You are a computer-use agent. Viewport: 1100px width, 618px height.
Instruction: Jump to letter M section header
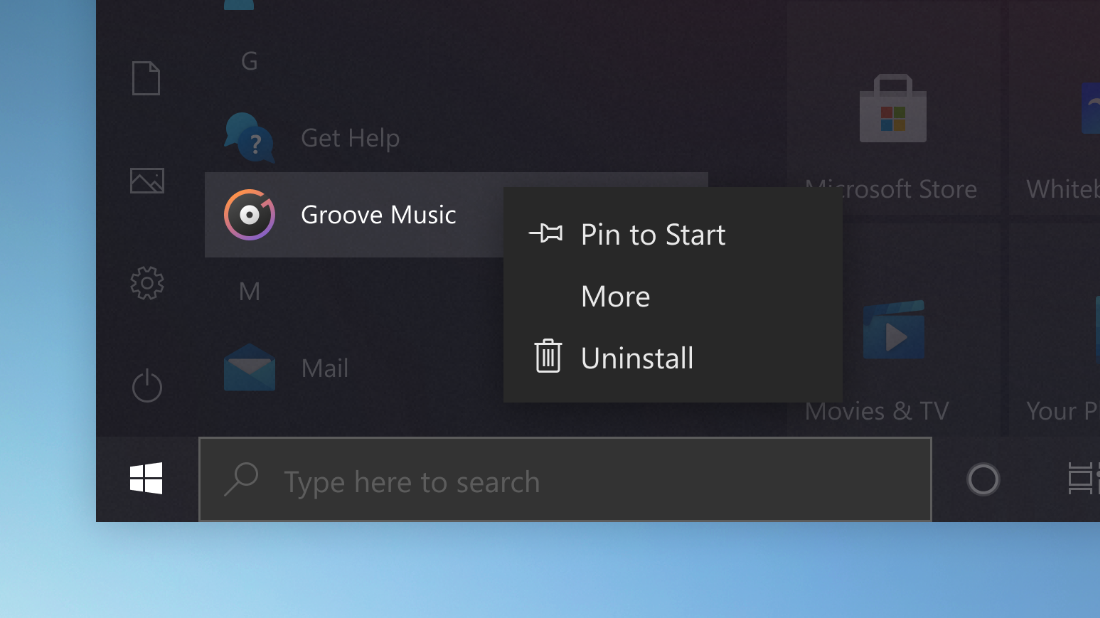(249, 291)
